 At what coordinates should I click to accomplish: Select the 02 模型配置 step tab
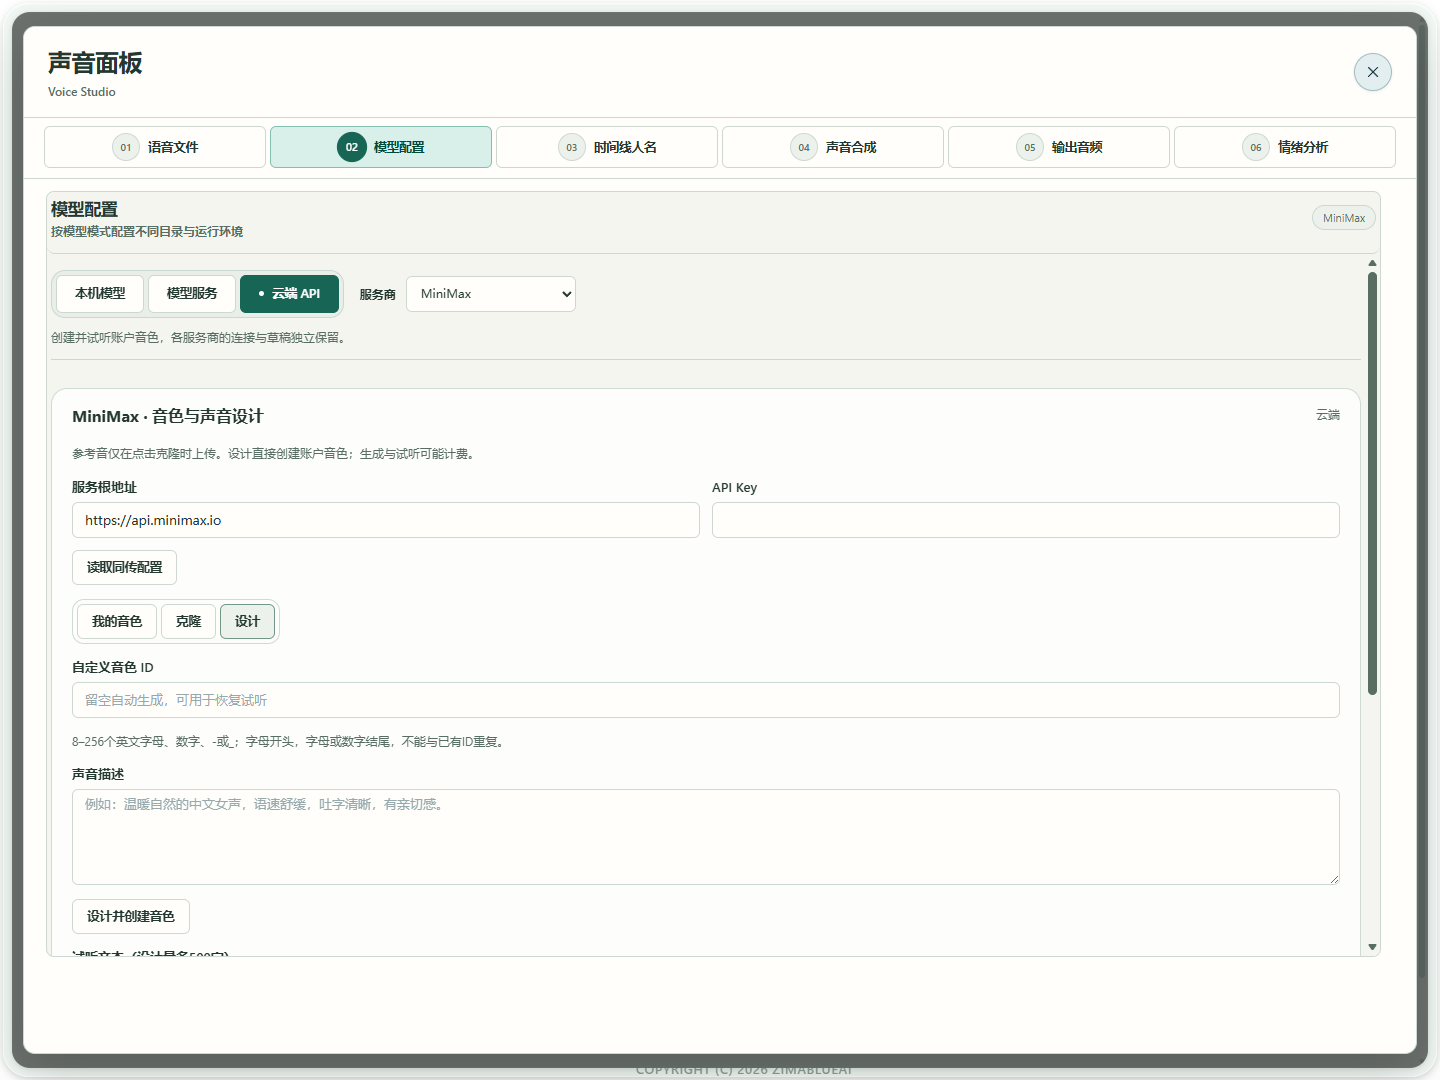[381, 147]
